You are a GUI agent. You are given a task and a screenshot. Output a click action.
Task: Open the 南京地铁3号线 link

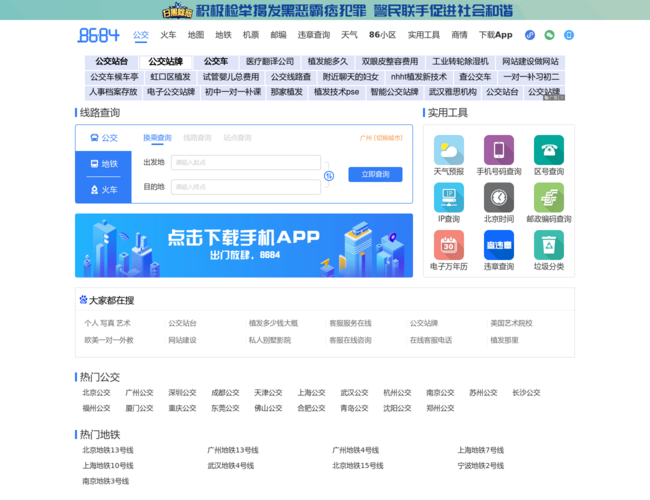pos(105,481)
